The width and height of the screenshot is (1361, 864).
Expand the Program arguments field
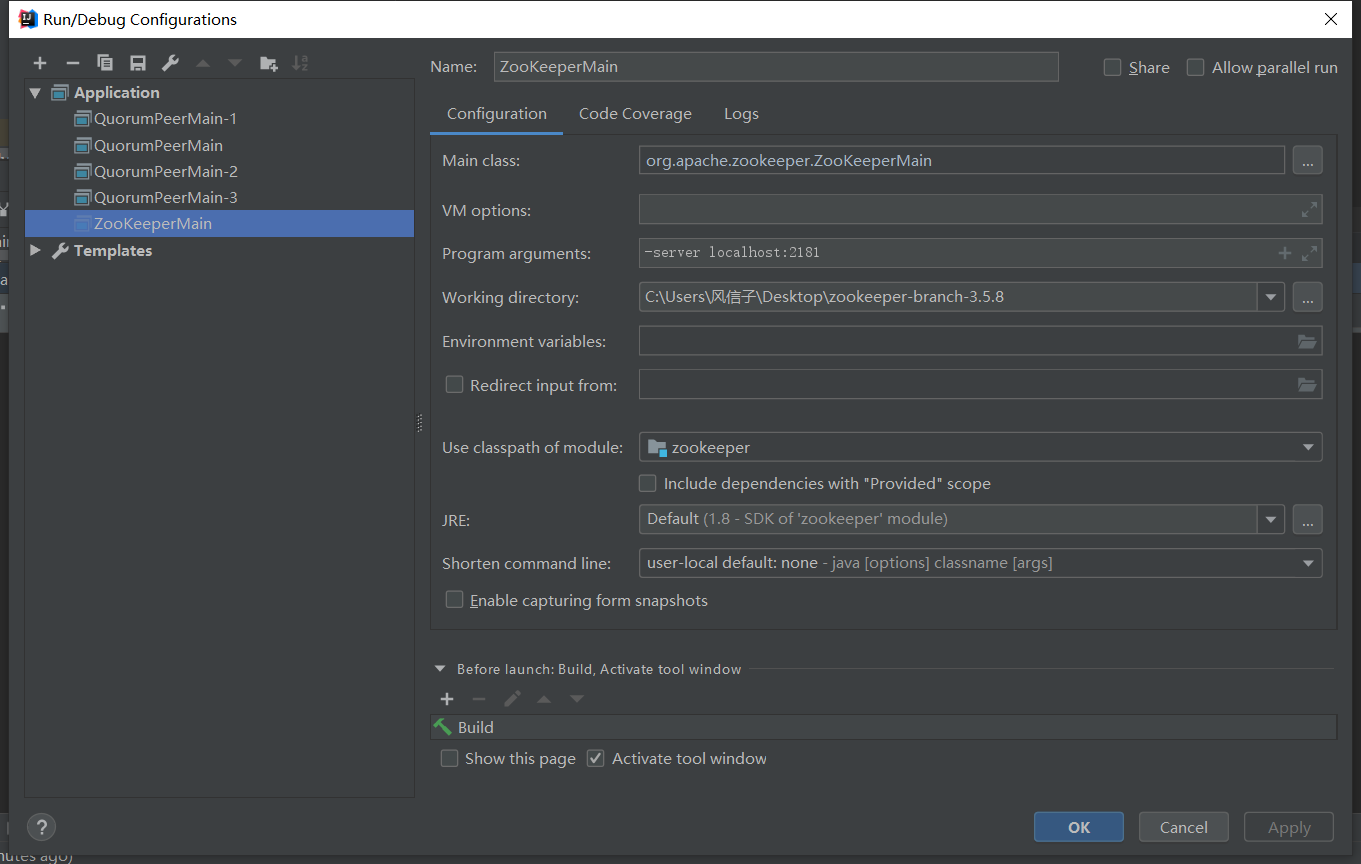1309,253
